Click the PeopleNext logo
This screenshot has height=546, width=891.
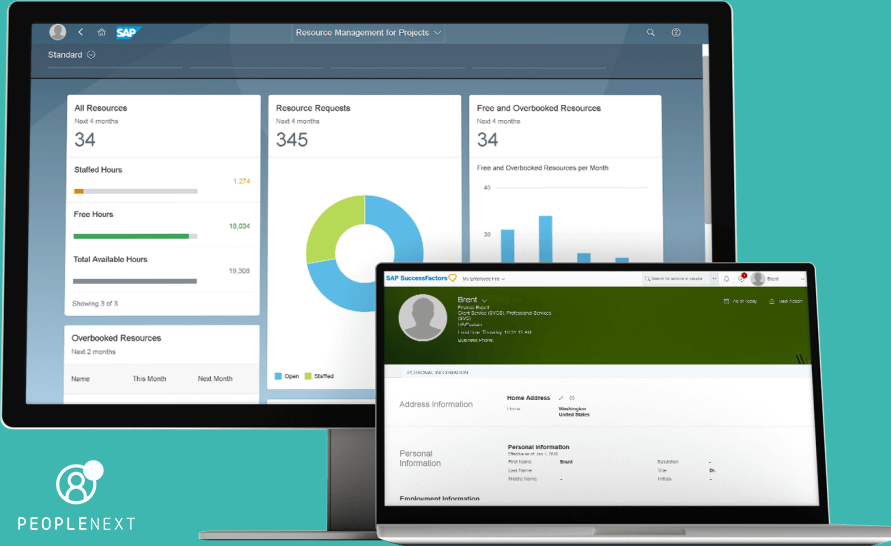pos(76,495)
